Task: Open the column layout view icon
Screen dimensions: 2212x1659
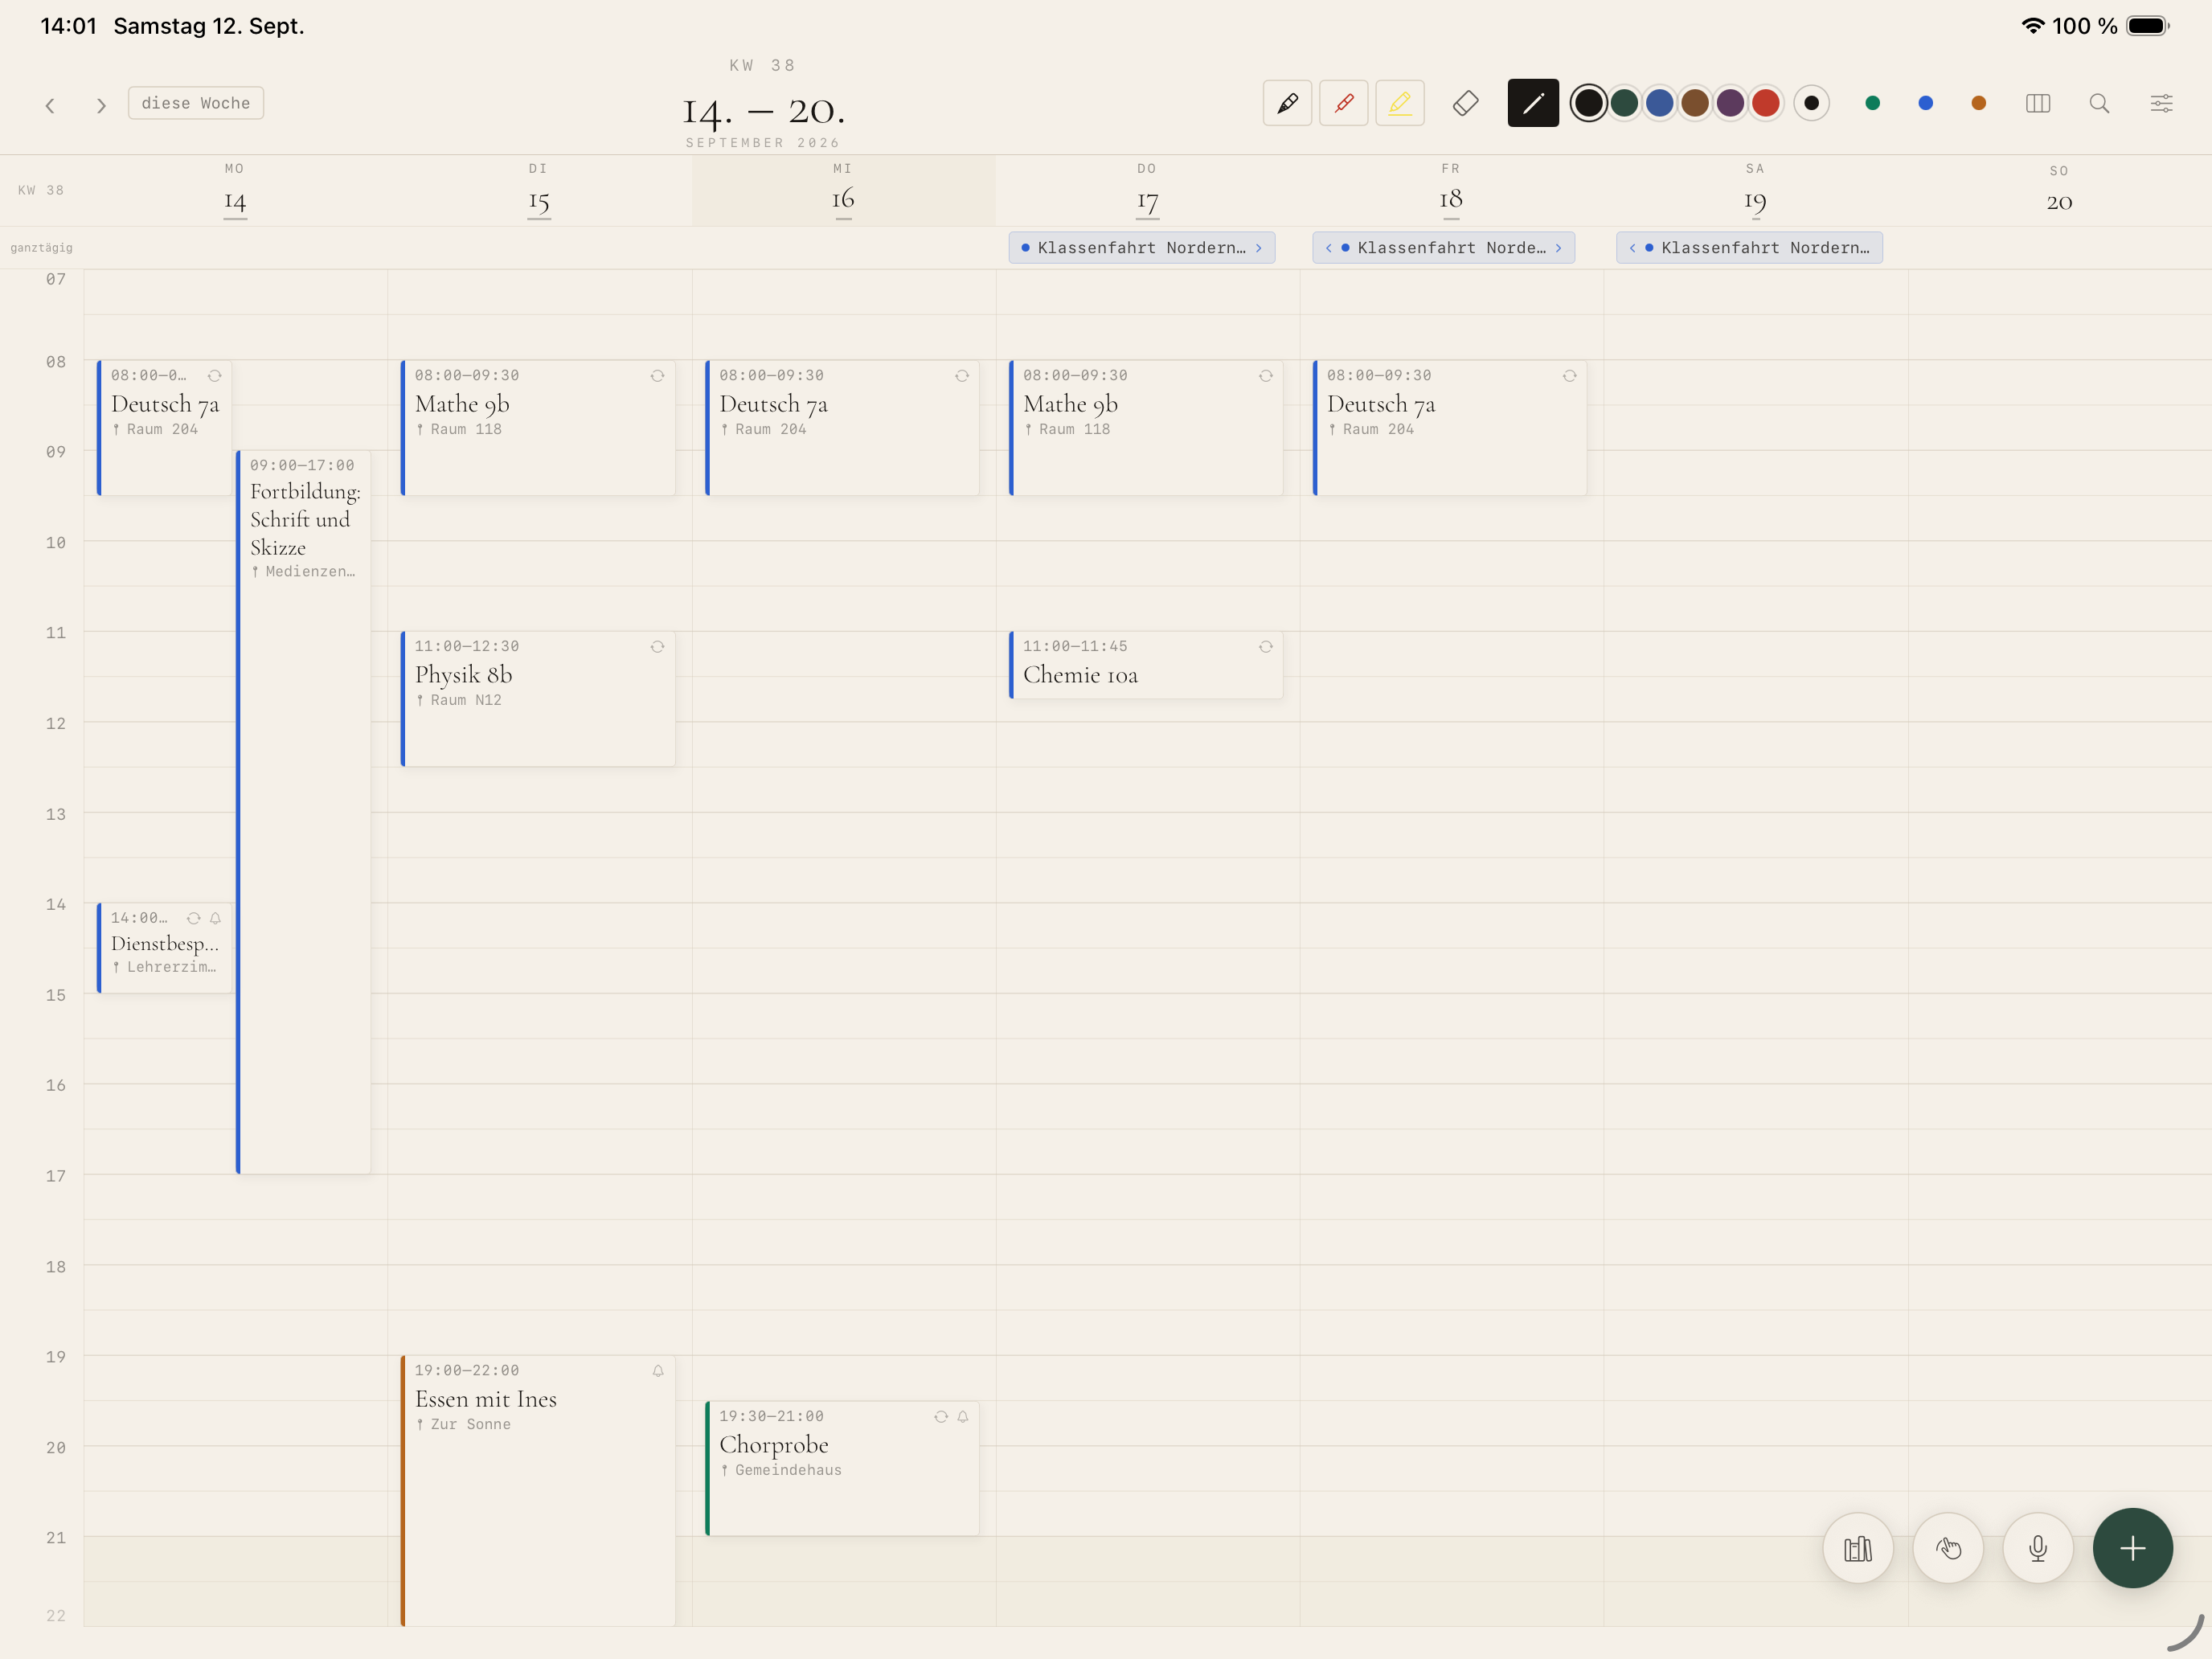Action: pos(2037,103)
